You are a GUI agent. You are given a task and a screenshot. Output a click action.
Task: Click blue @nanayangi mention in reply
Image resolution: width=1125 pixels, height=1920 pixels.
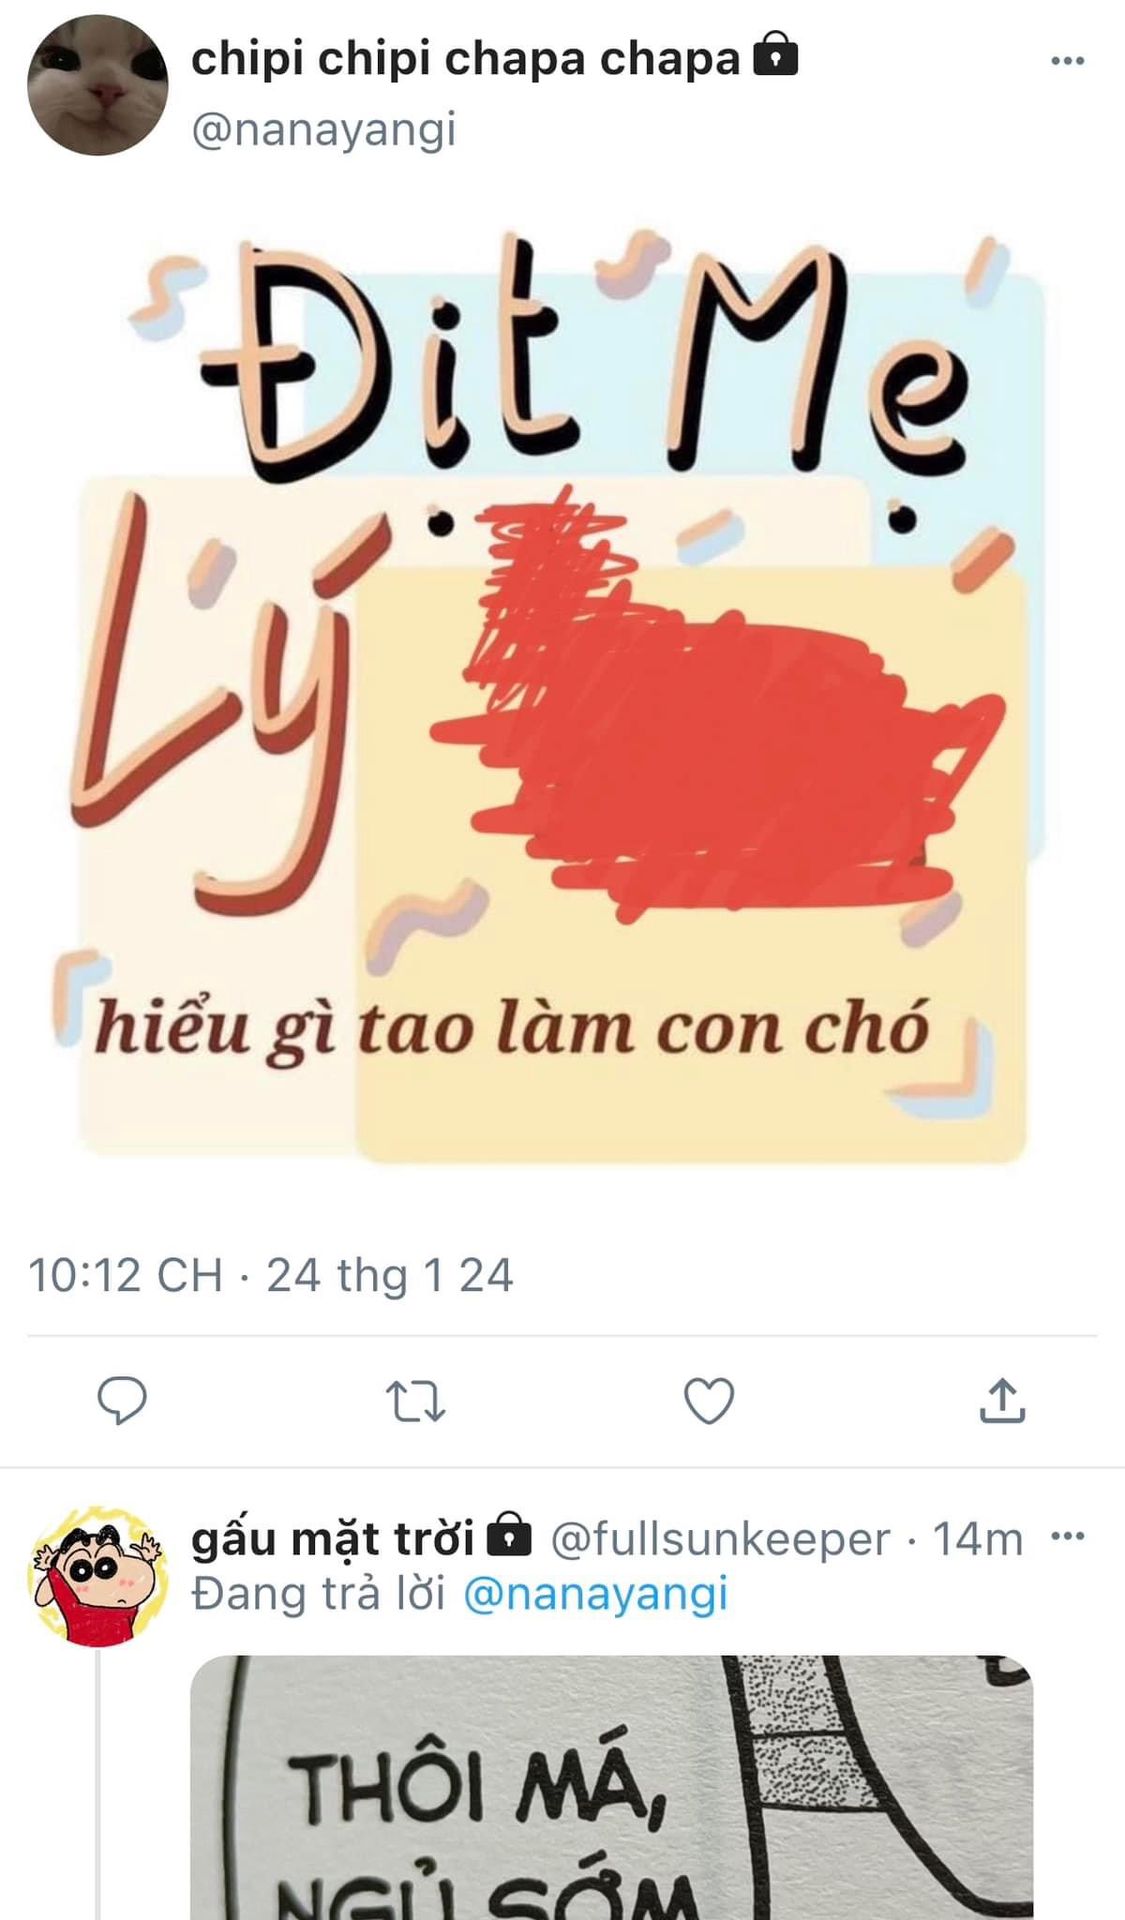596,1594
